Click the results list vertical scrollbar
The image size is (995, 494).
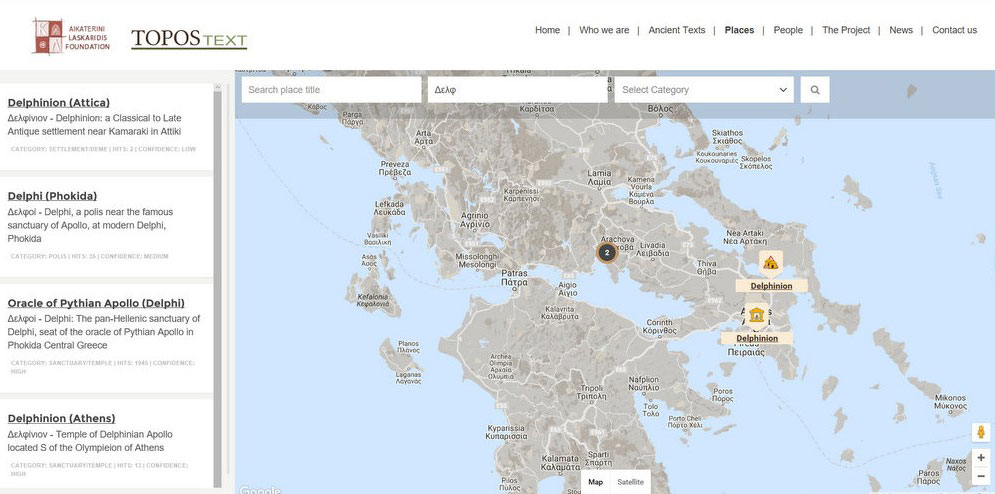218,280
